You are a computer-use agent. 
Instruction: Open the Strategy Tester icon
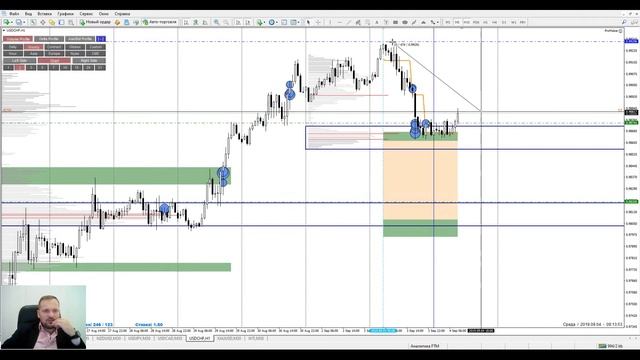click(71, 22)
